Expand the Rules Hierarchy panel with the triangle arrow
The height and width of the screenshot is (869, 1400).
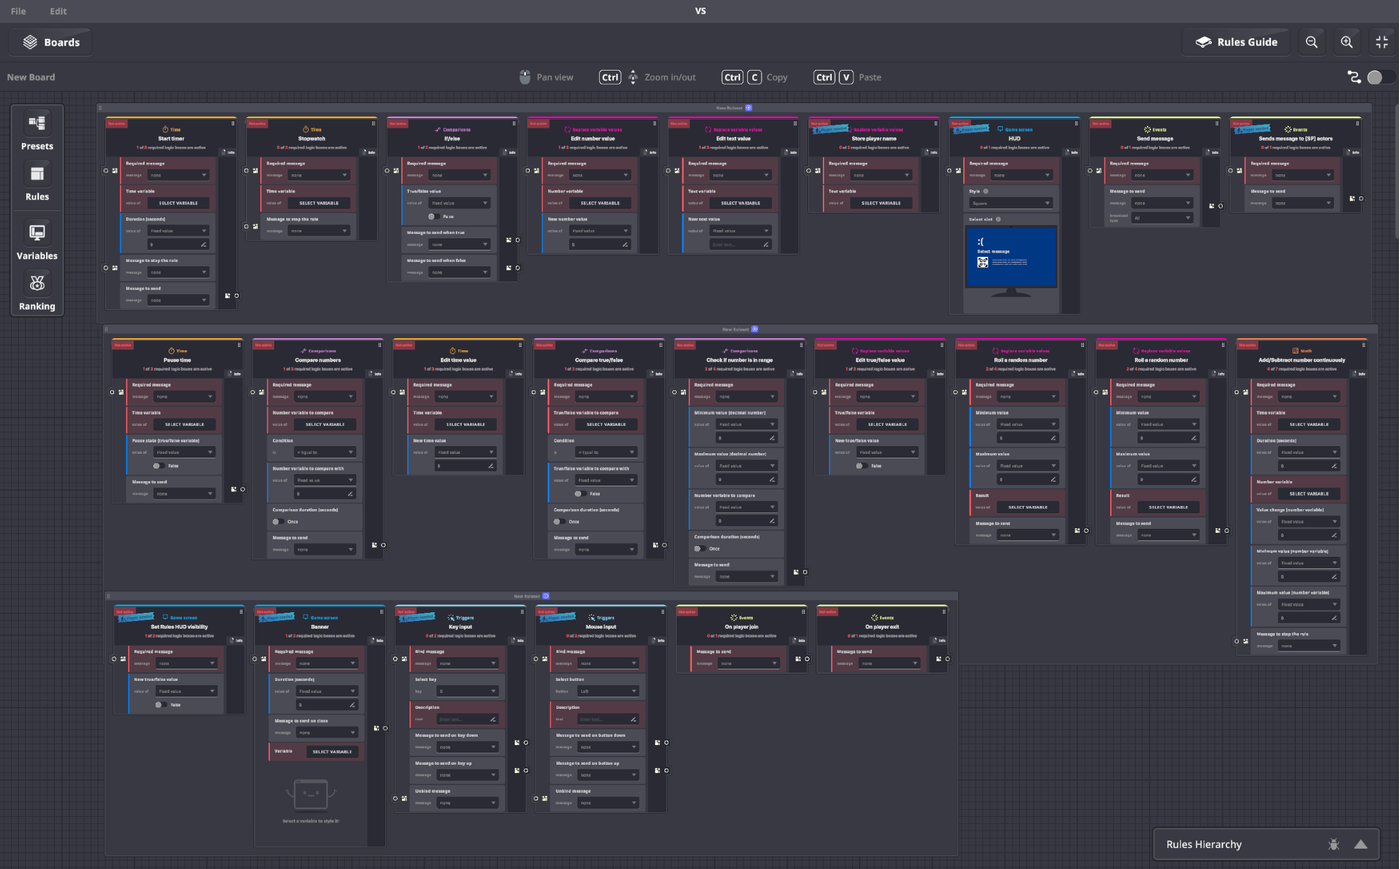[1361, 844]
